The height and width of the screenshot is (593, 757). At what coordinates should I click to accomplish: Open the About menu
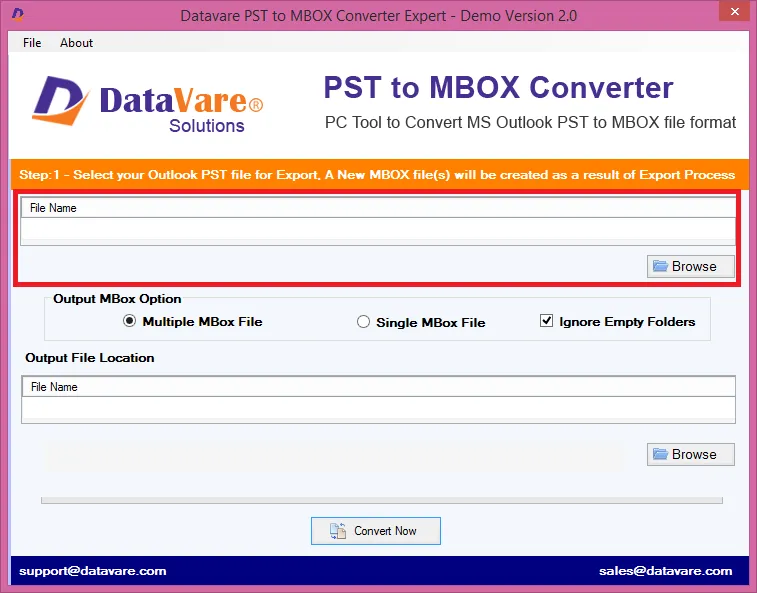[x=76, y=43]
